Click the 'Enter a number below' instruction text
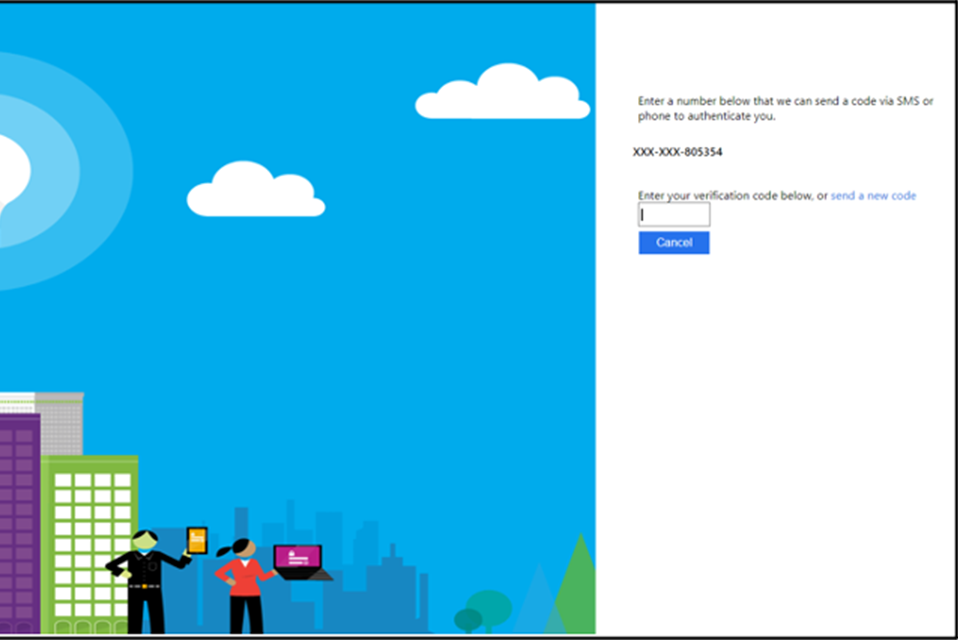The height and width of the screenshot is (640, 960). pos(785,108)
